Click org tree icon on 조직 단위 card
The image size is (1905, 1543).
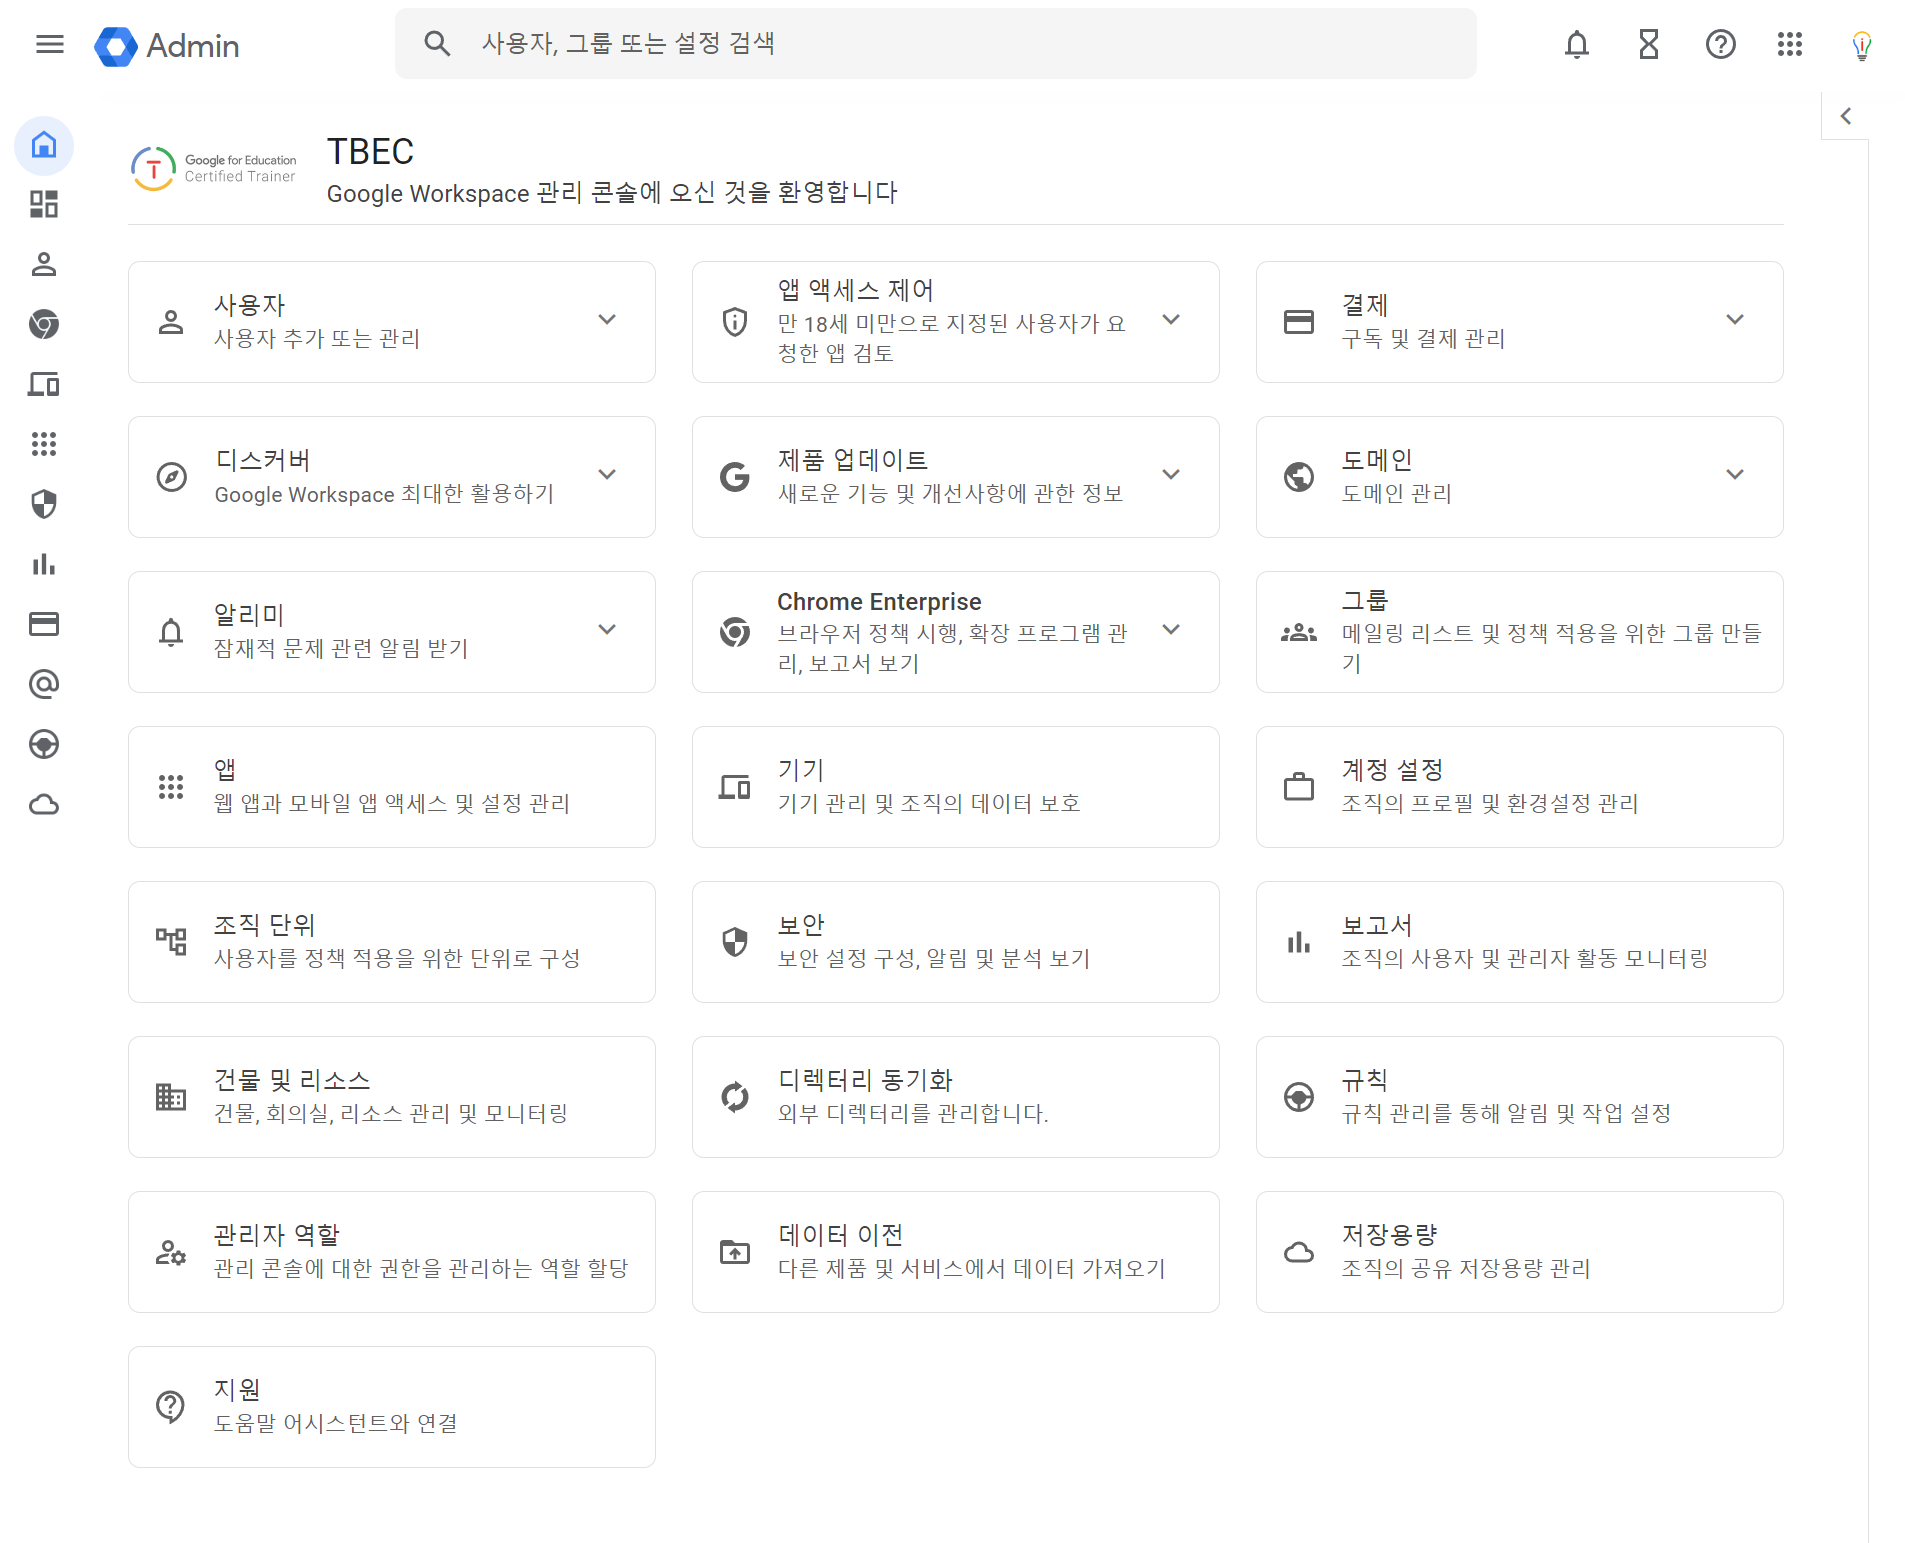(x=171, y=942)
